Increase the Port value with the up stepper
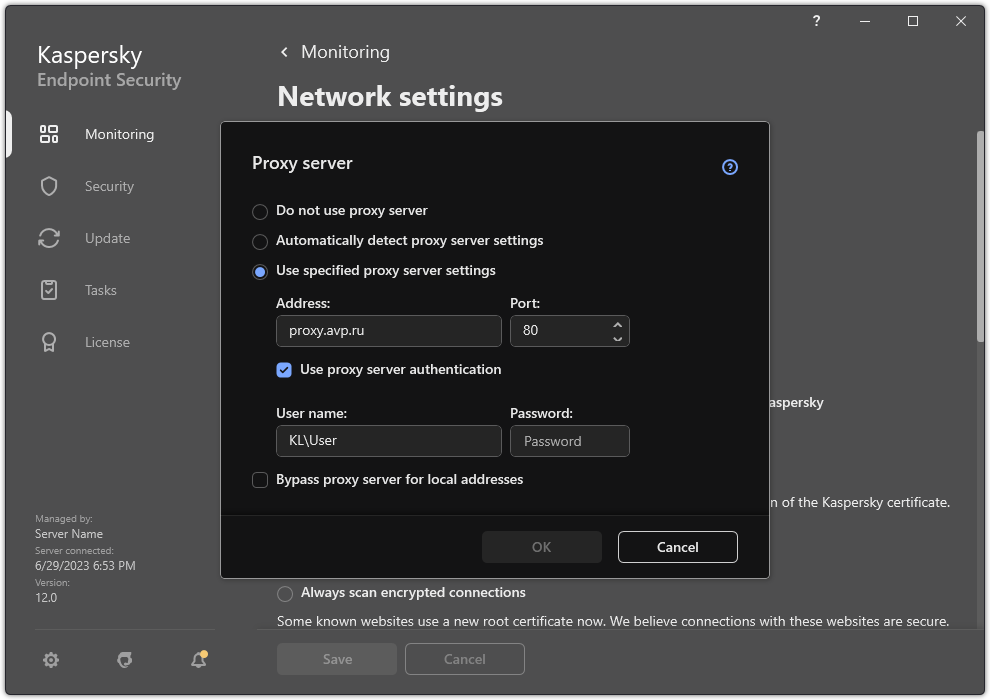Viewport: 990px width, 700px height. coord(617,325)
